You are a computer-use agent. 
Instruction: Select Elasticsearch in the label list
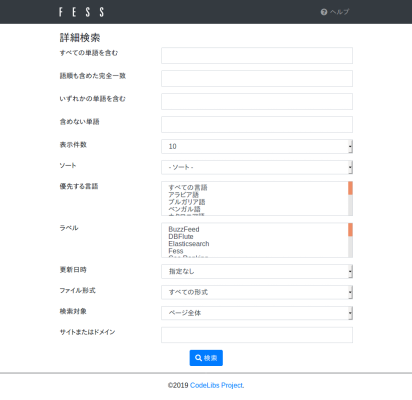[189, 244]
